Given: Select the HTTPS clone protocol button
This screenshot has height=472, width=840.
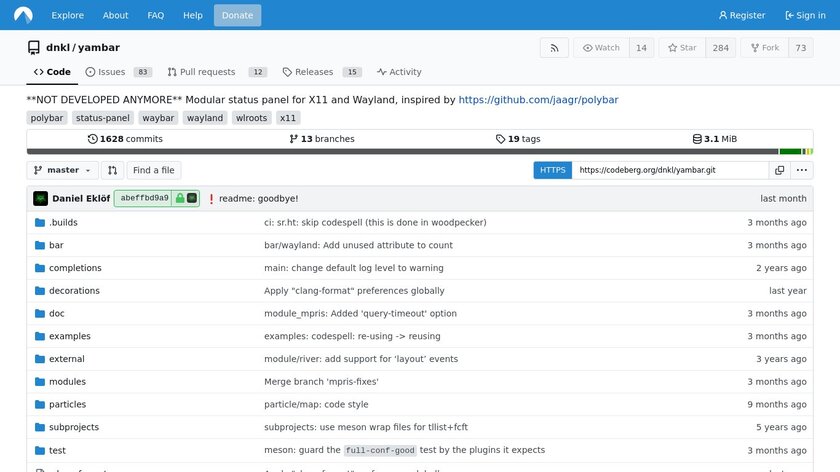Looking at the screenshot, I should click(x=552, y=170).
